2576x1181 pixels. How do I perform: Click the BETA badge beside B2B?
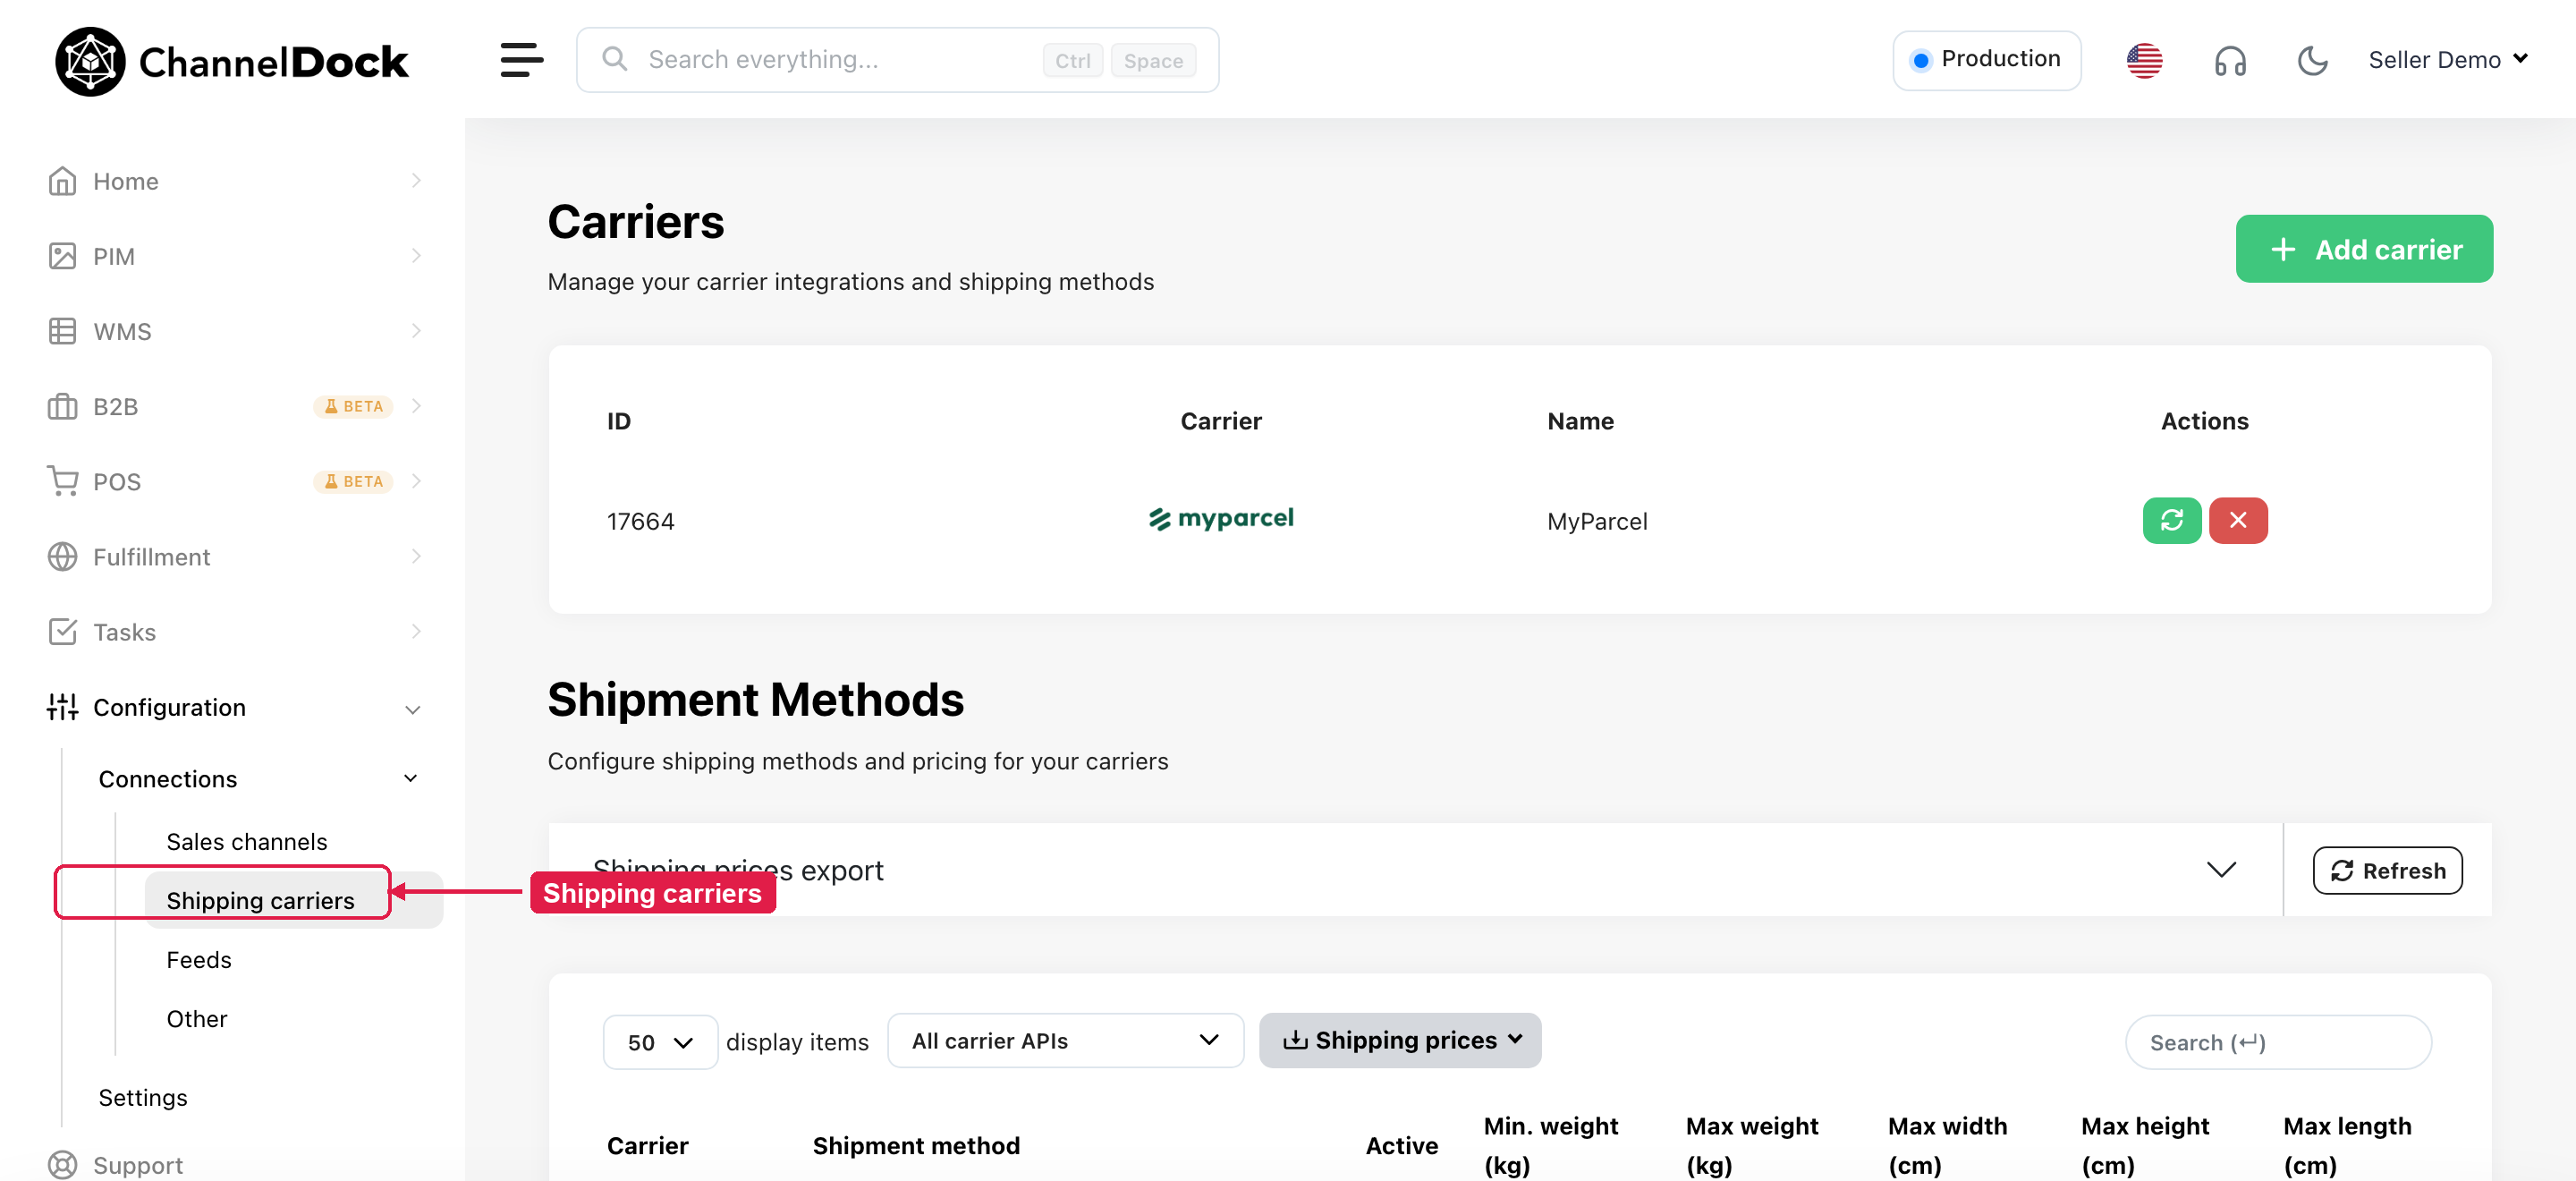tap(354, 406)
